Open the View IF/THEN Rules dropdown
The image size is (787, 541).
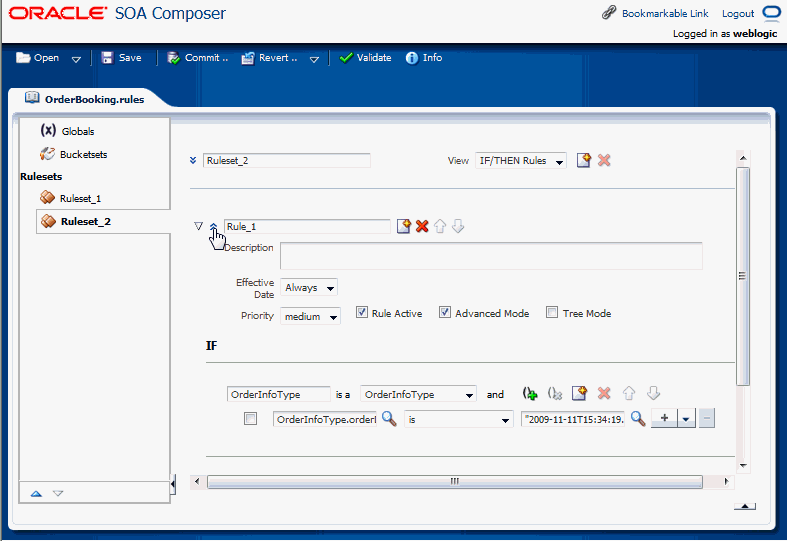520,161
